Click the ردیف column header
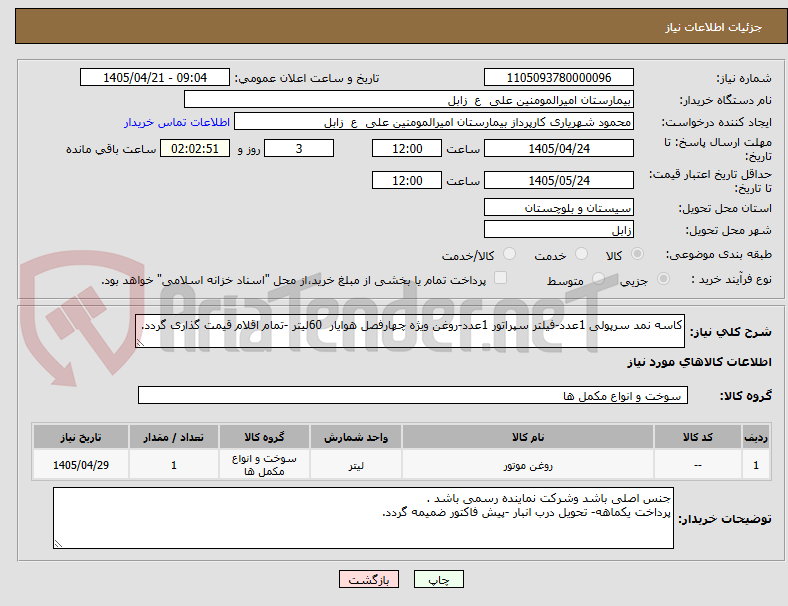788x606 pixels. coord(755,437)
